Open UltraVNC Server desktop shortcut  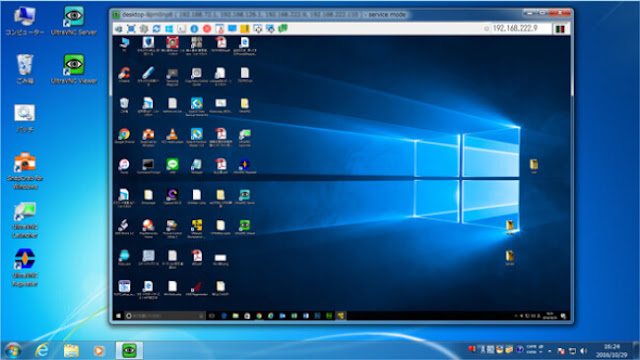tap(74, 21)
